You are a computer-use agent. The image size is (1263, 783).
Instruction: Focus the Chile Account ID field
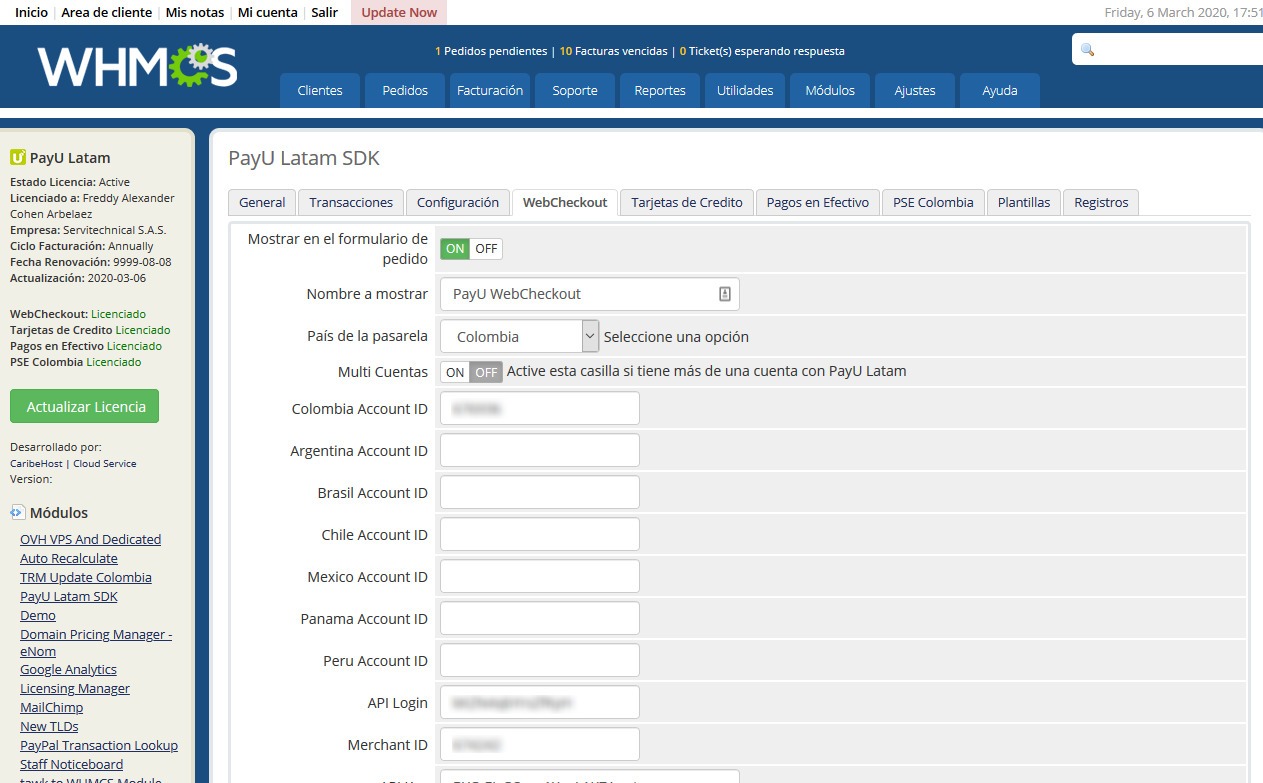(x=540, y=534)
